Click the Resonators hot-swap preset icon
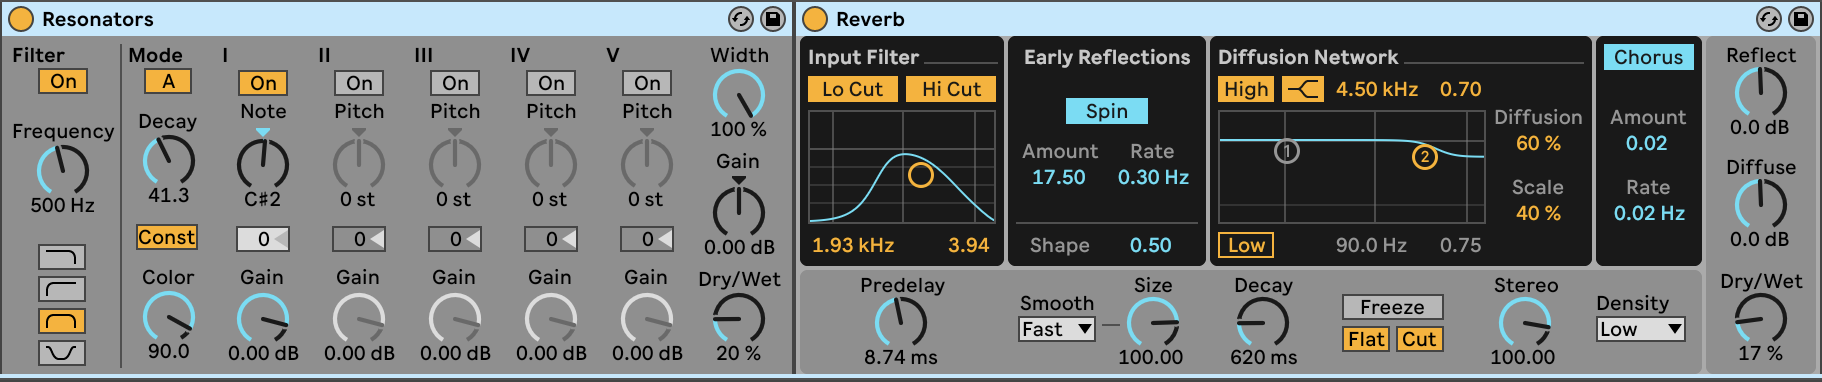The width and height of the screenshot is (1822, 382). point(741,19)
